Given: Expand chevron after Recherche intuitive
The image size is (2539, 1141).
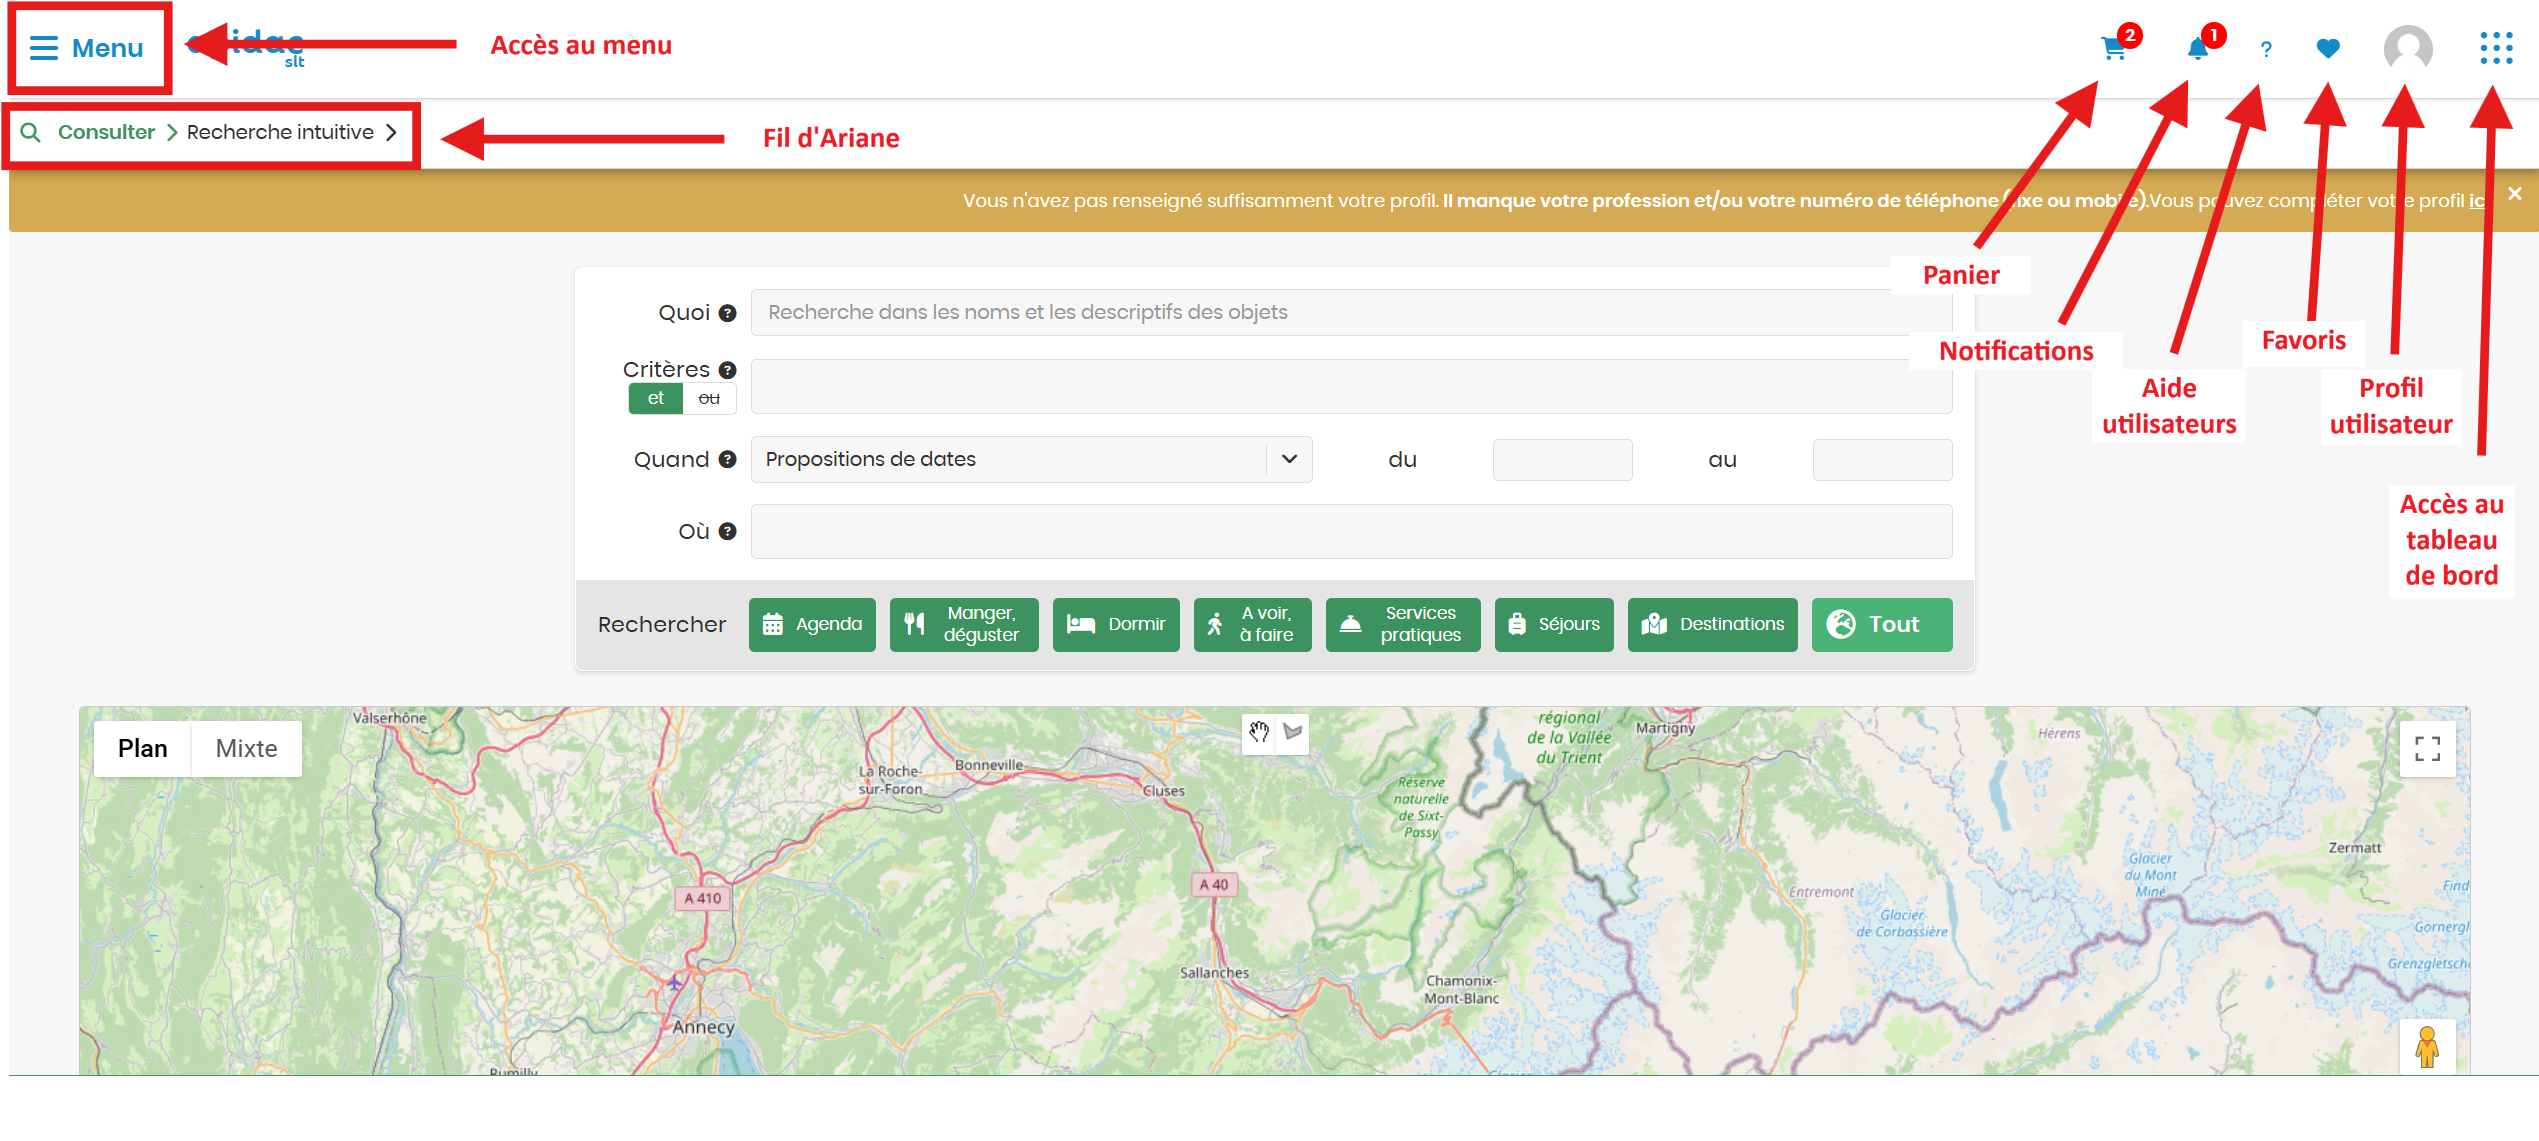Looking at the screenshot, I should pos(391,132).
